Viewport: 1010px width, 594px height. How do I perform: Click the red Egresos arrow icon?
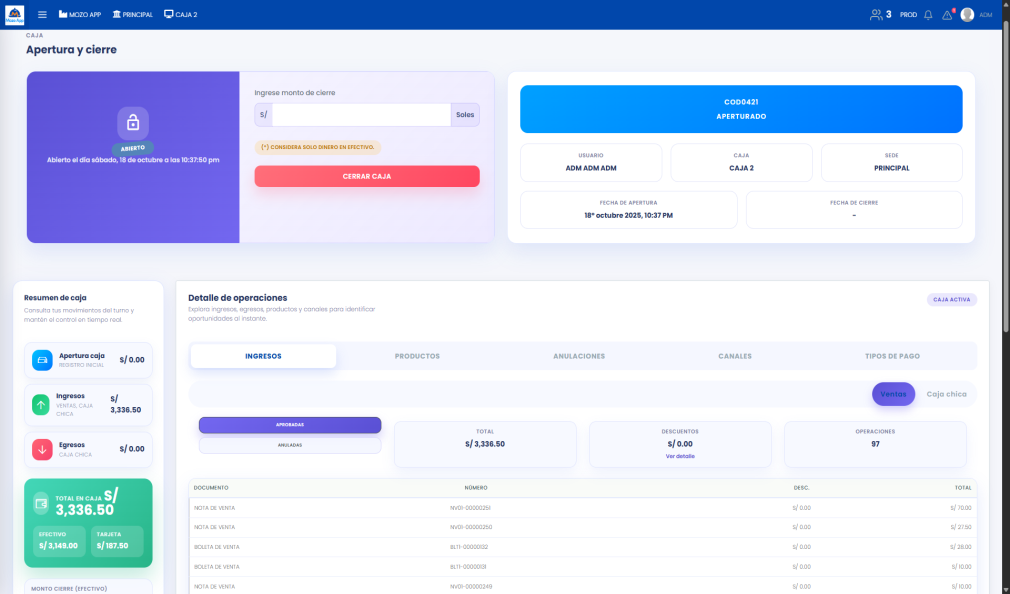pyautogui.click(x=41, y=449)
